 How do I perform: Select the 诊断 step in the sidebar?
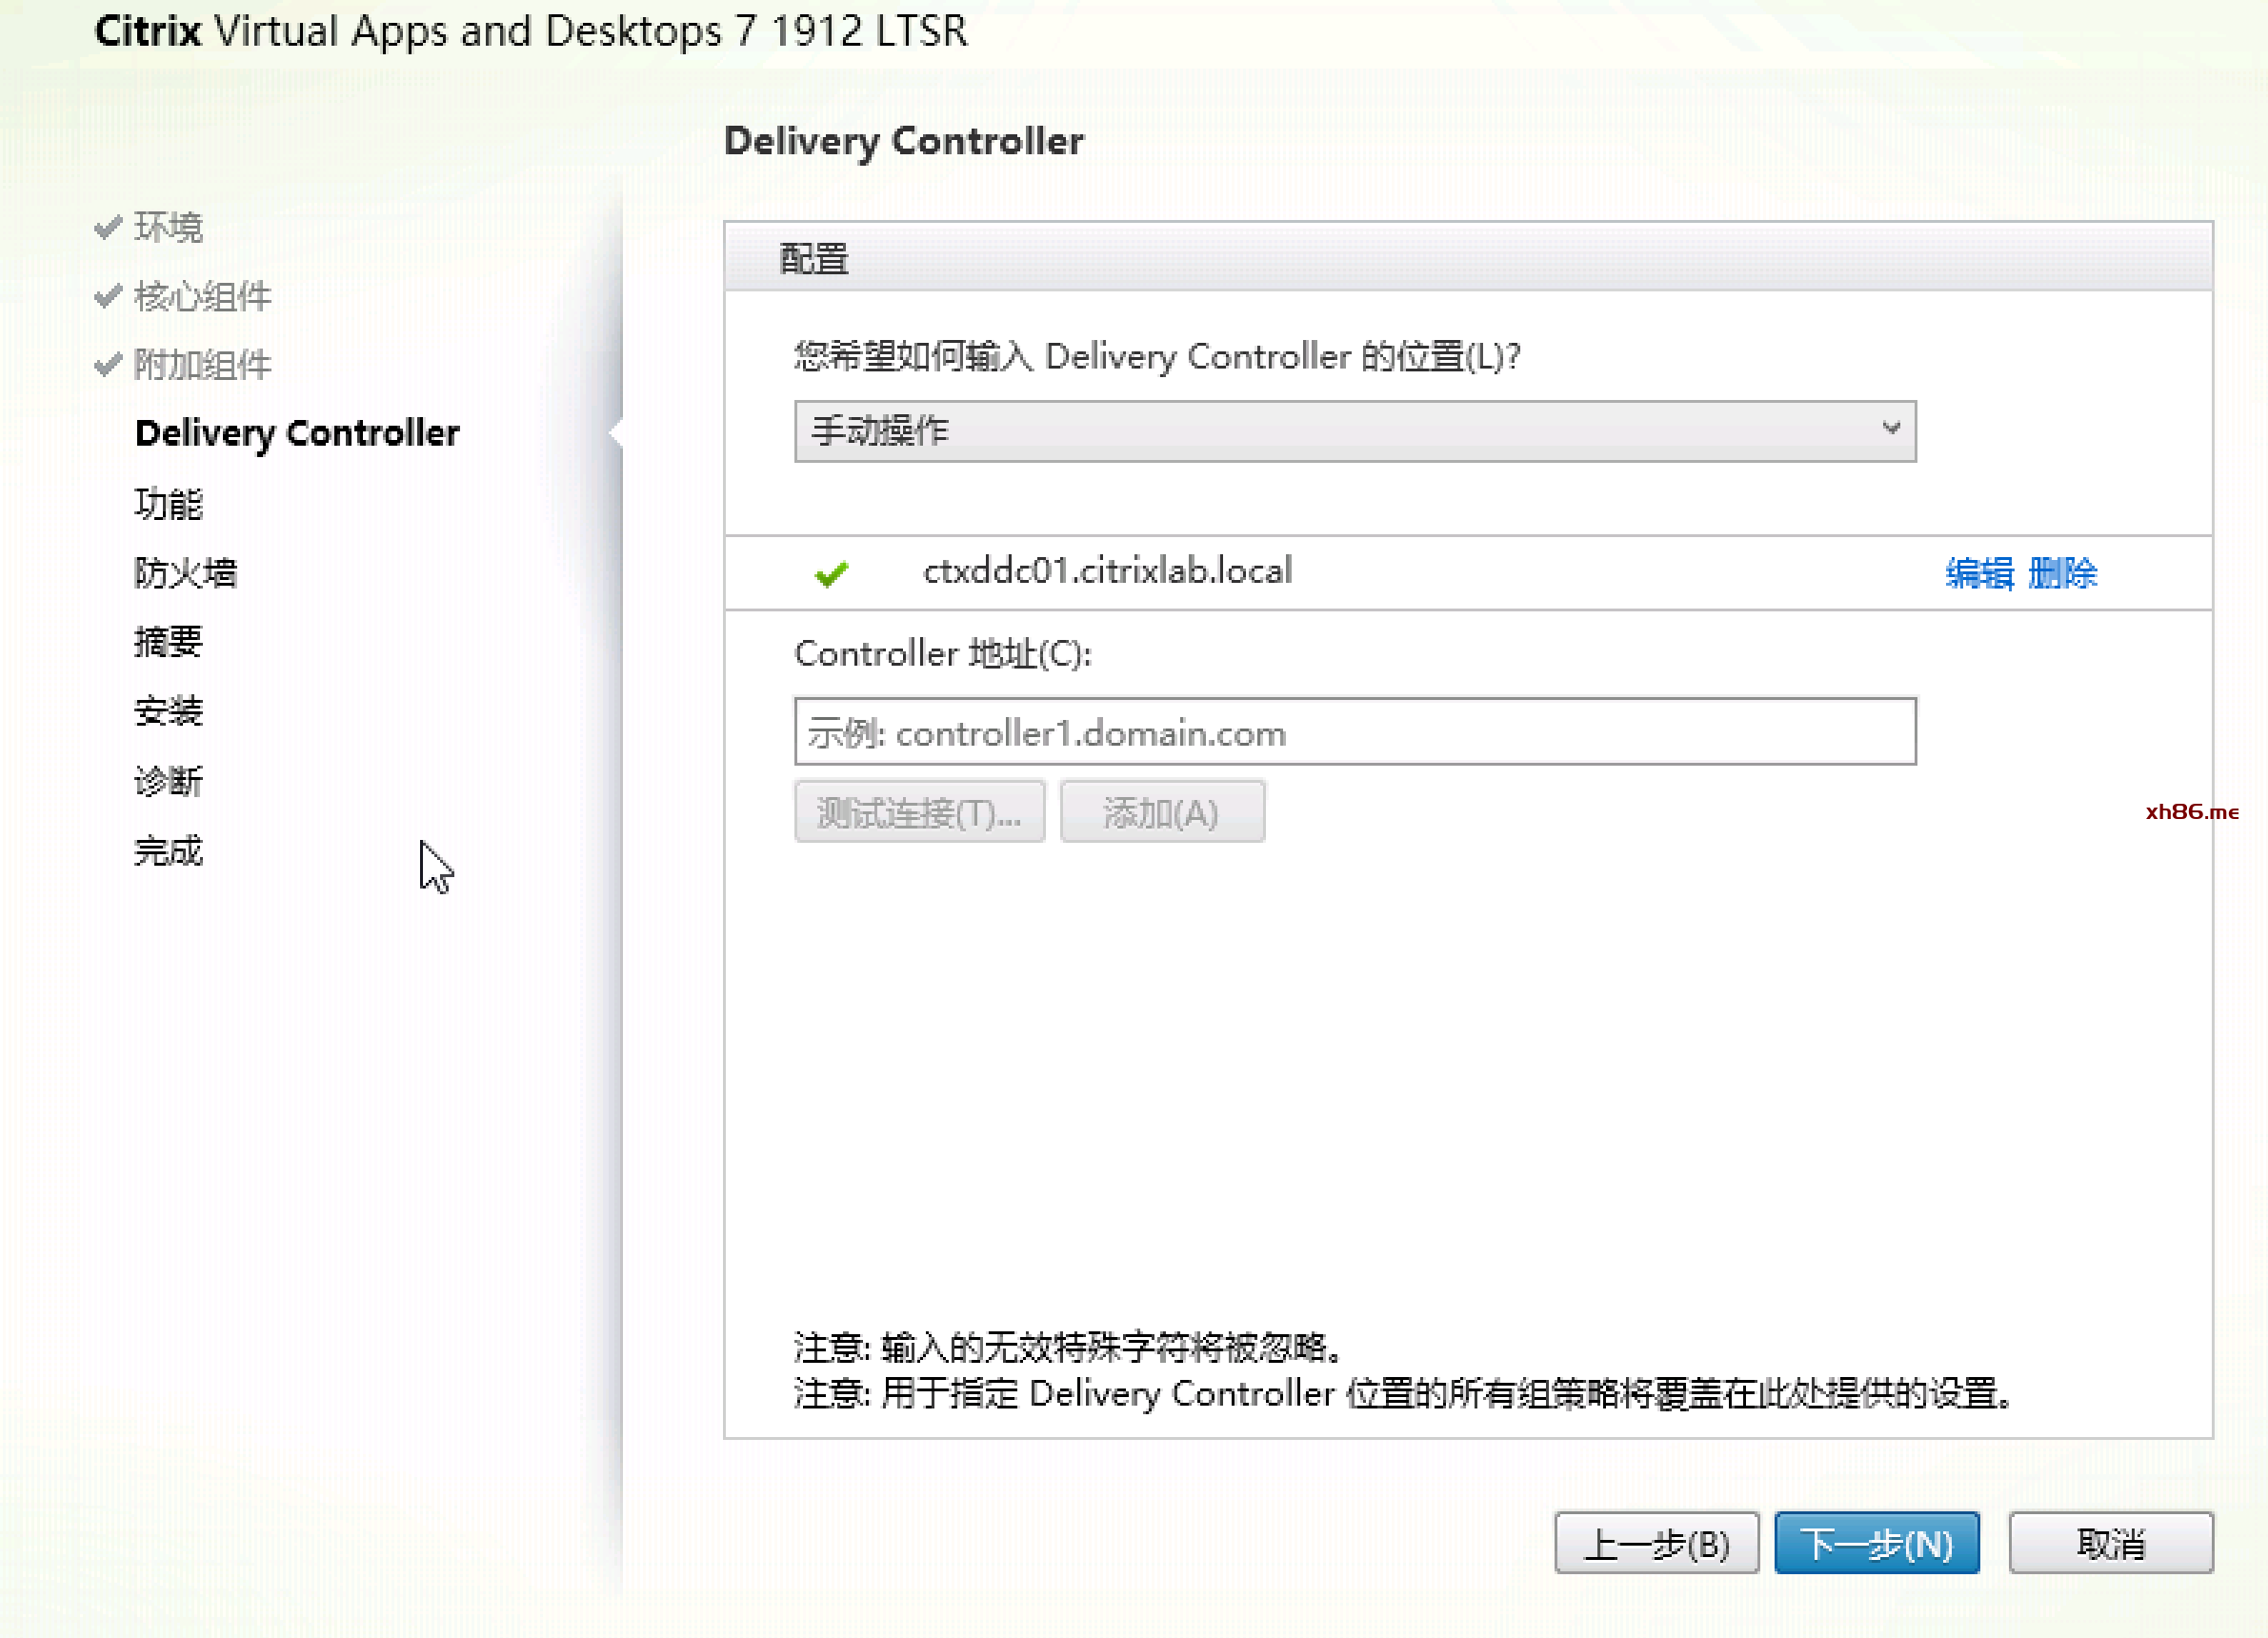click(168, 781)
